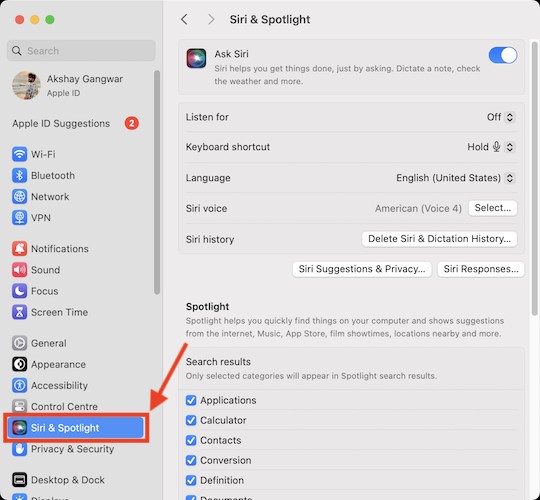540x500 pixels.
Task: Select Wi-Fi label in the sidebar
Action: coord(43,154)
